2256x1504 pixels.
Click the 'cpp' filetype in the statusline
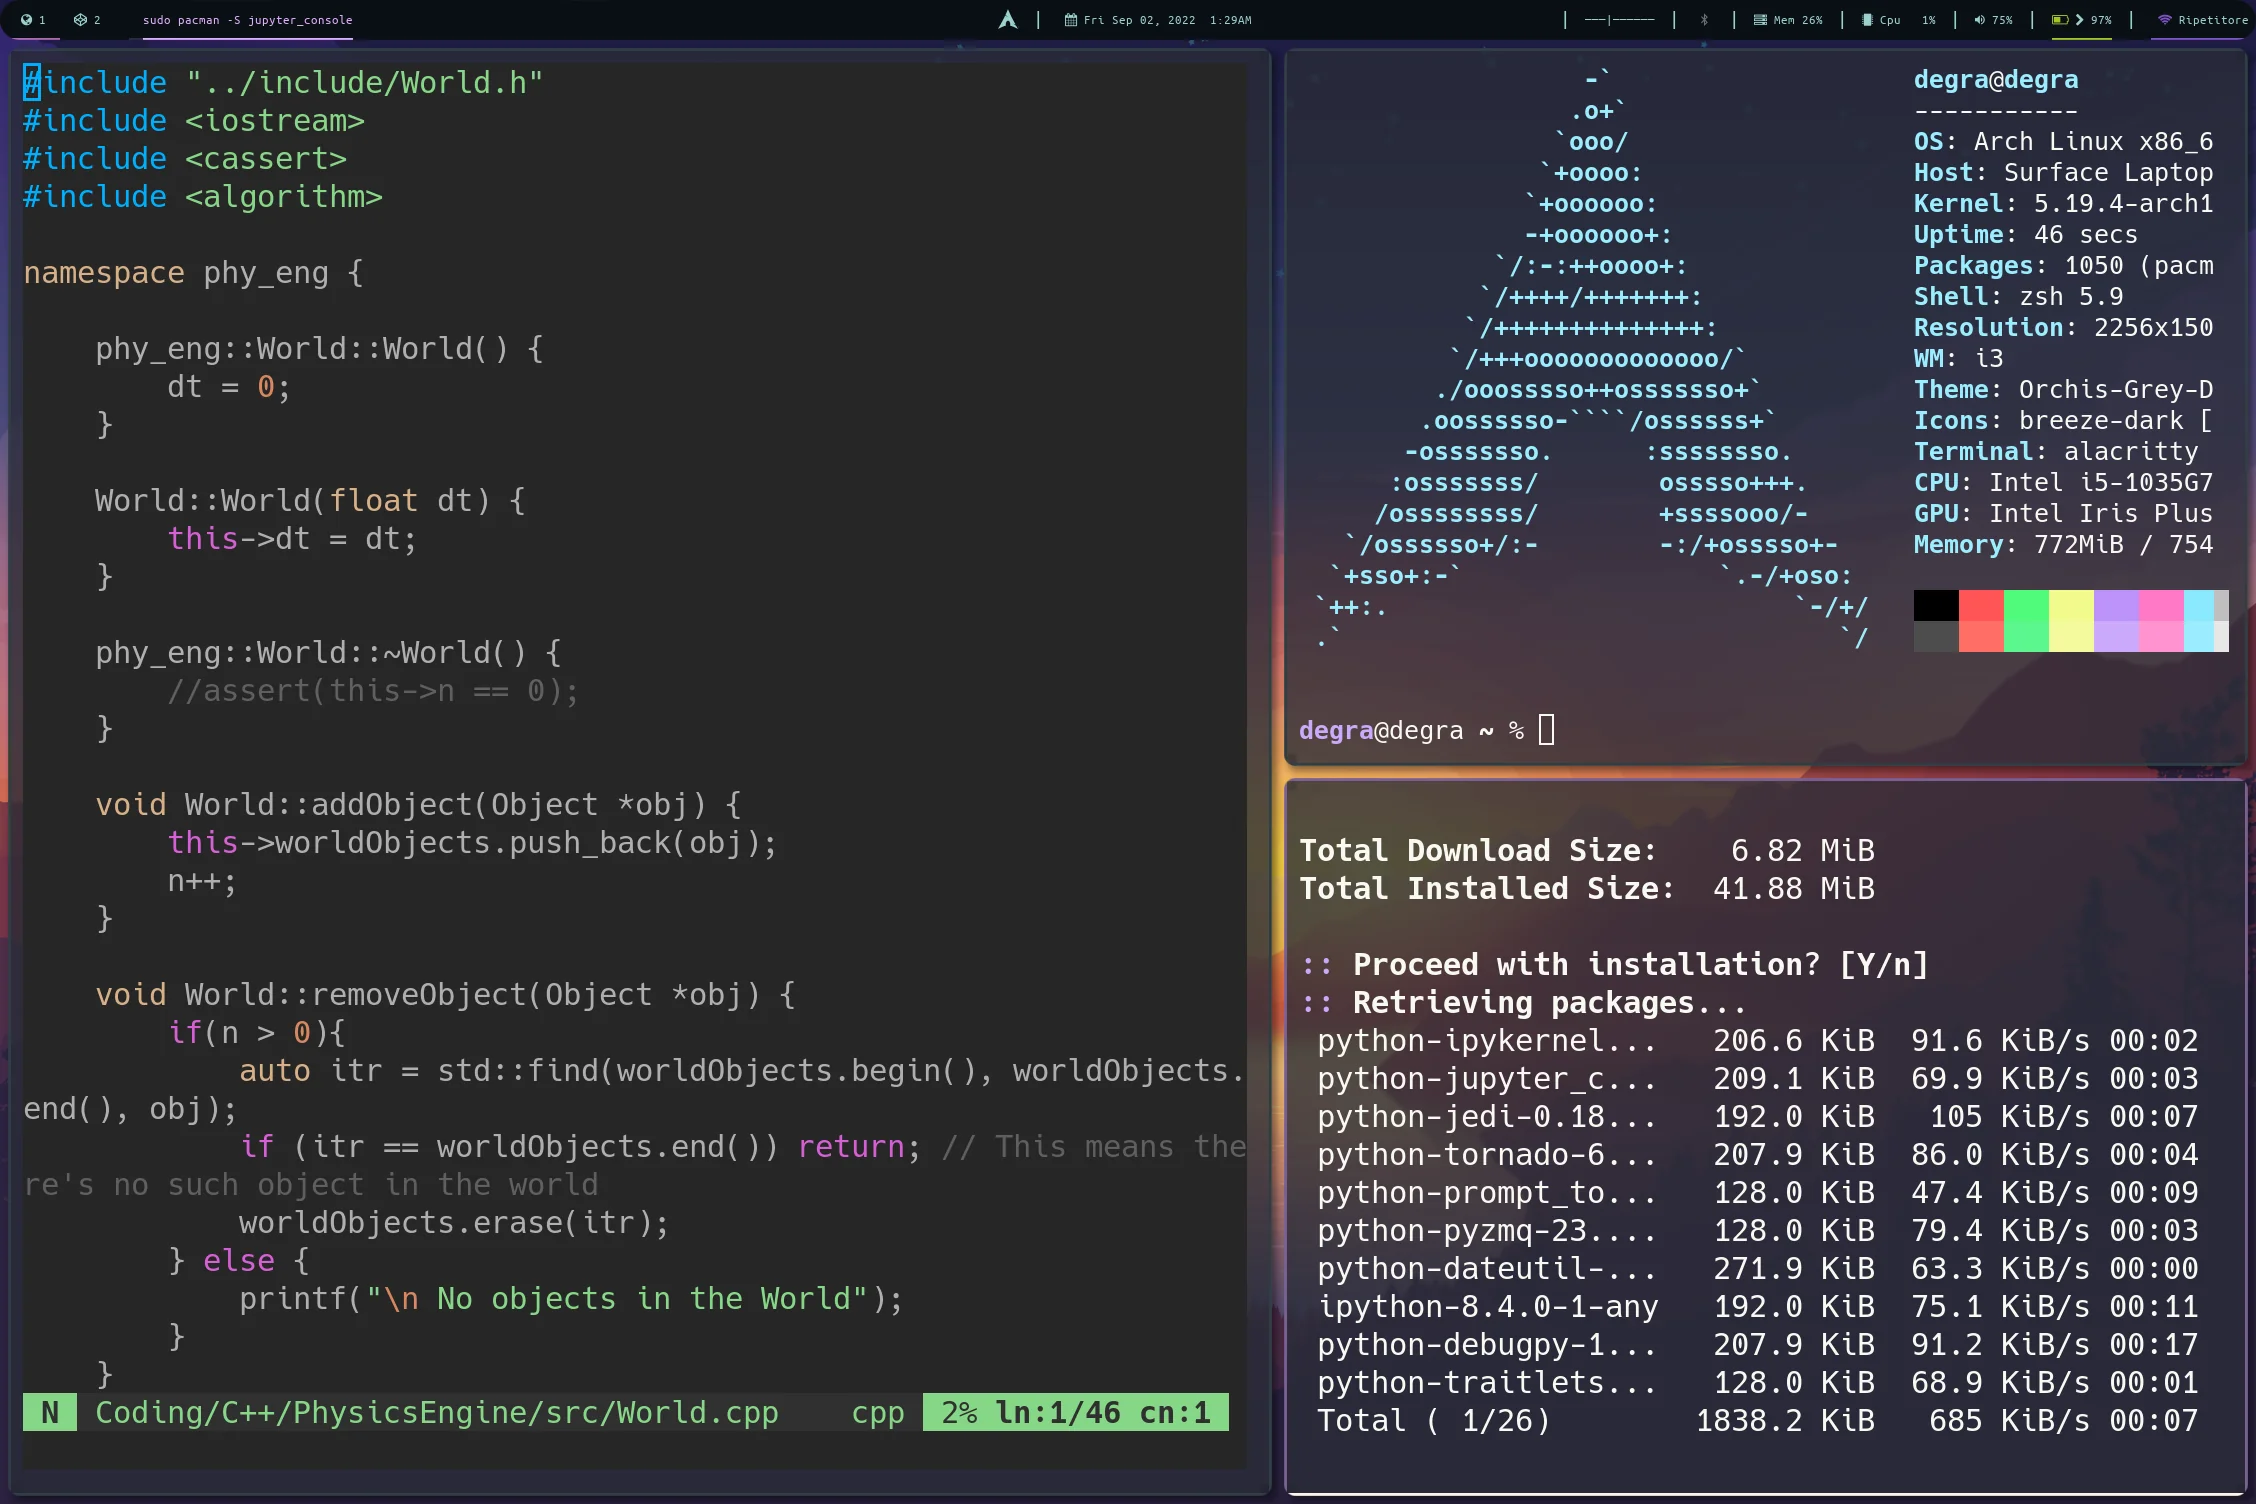click(x=878, y=1412)
